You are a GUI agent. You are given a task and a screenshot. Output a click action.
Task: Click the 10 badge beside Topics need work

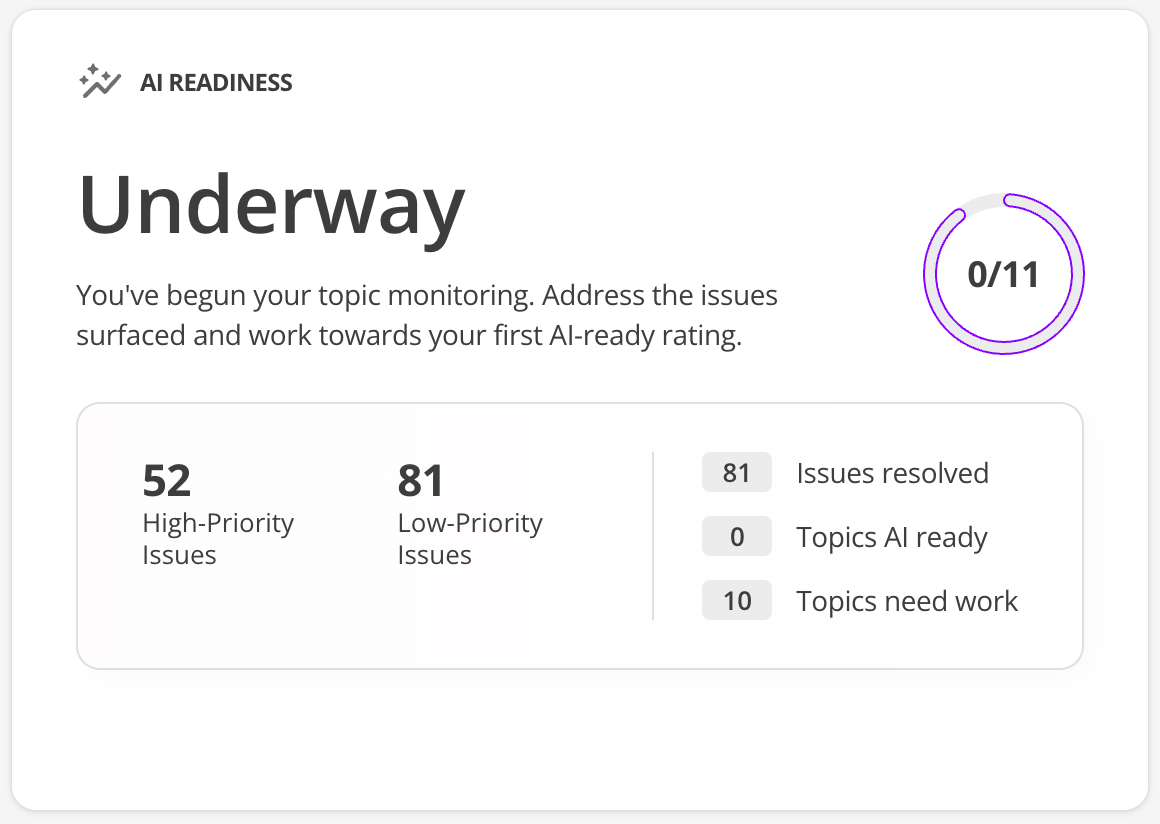pyautogui.click(x=736, y=601)
